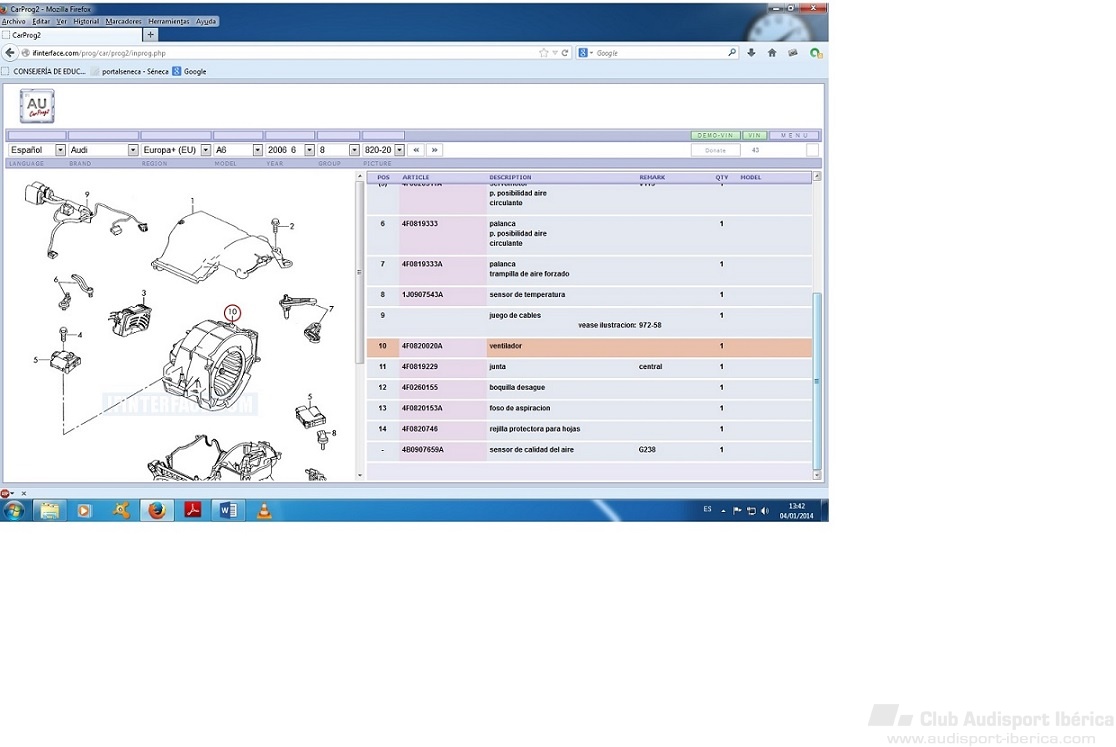1116x747 pixels.
Task: Click the DEMO-VIN button
Action: click(715, 135)
